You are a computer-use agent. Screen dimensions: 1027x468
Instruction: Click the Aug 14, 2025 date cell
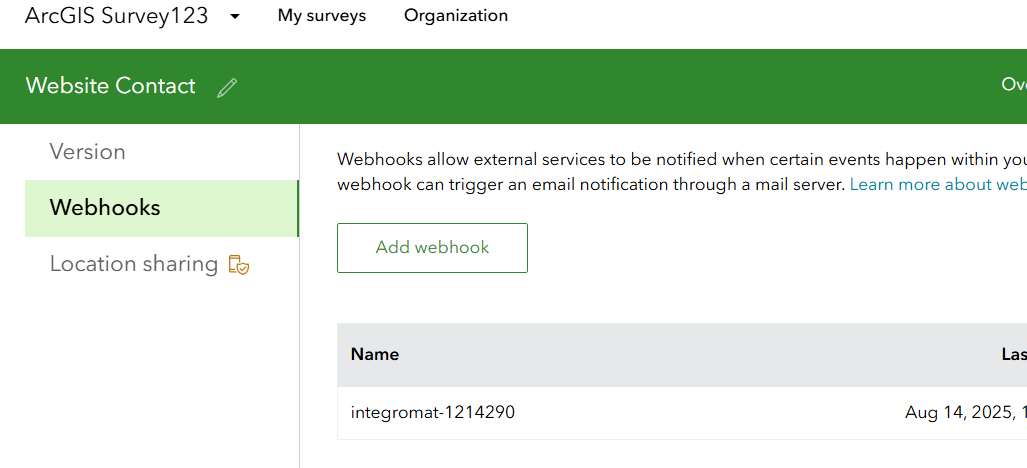(x=965, y=412)
